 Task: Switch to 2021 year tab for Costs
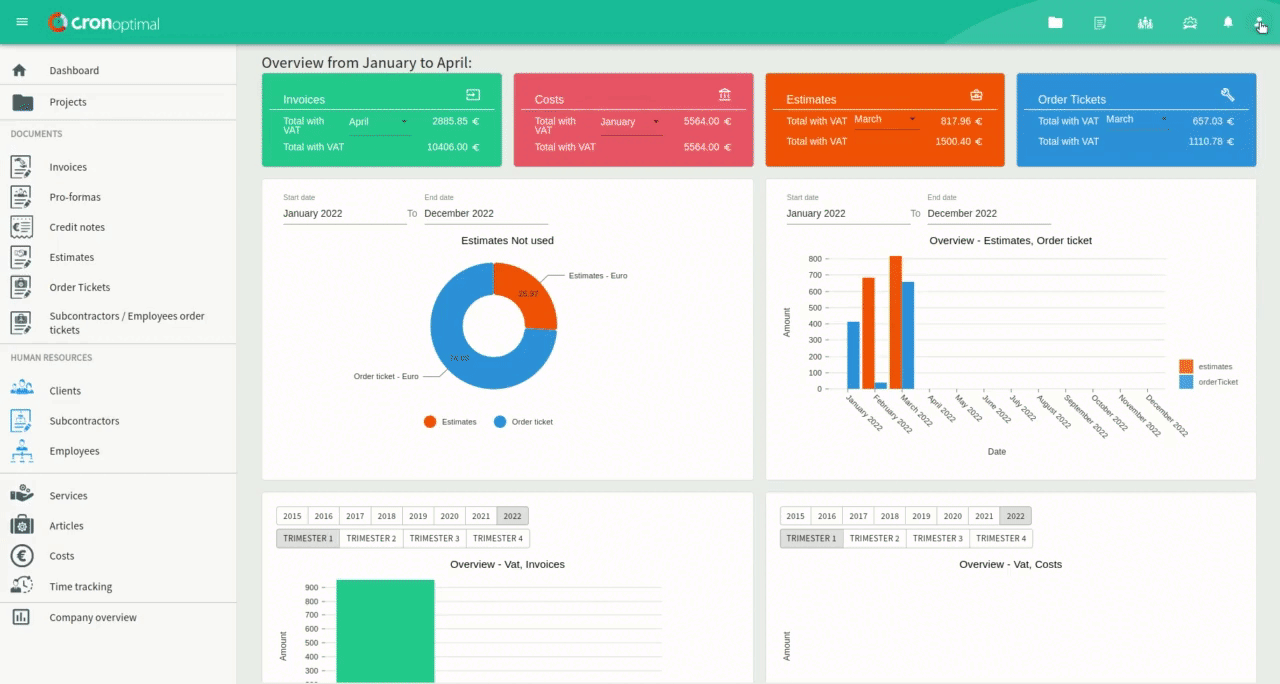(x=984, y=516)
